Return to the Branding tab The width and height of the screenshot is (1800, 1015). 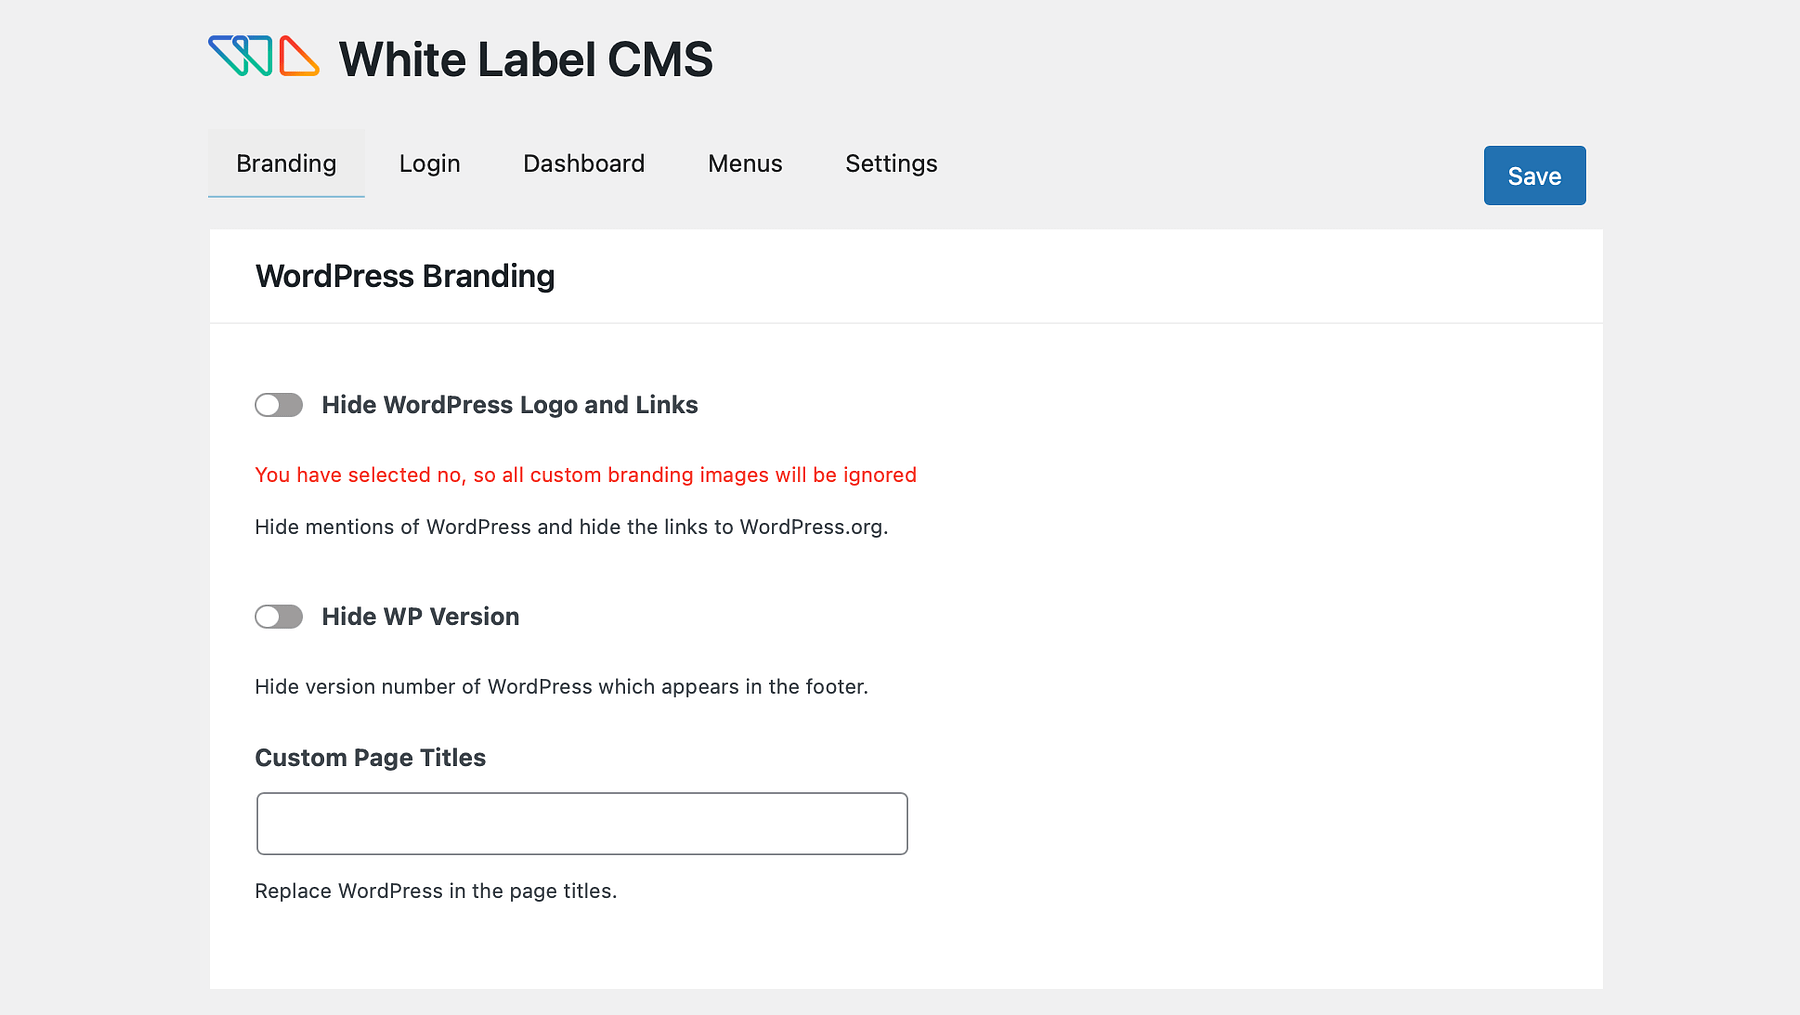286,164
